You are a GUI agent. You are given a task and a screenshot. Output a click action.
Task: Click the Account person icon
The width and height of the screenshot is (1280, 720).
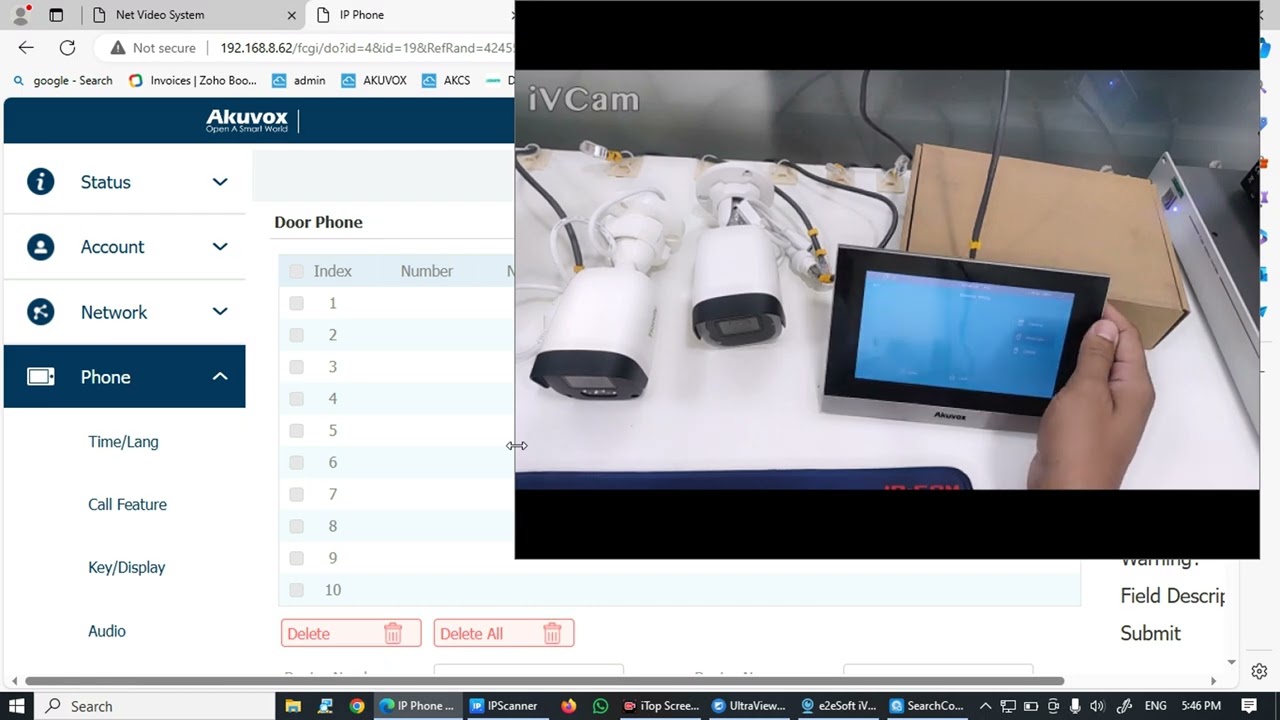tap(41, 247)
